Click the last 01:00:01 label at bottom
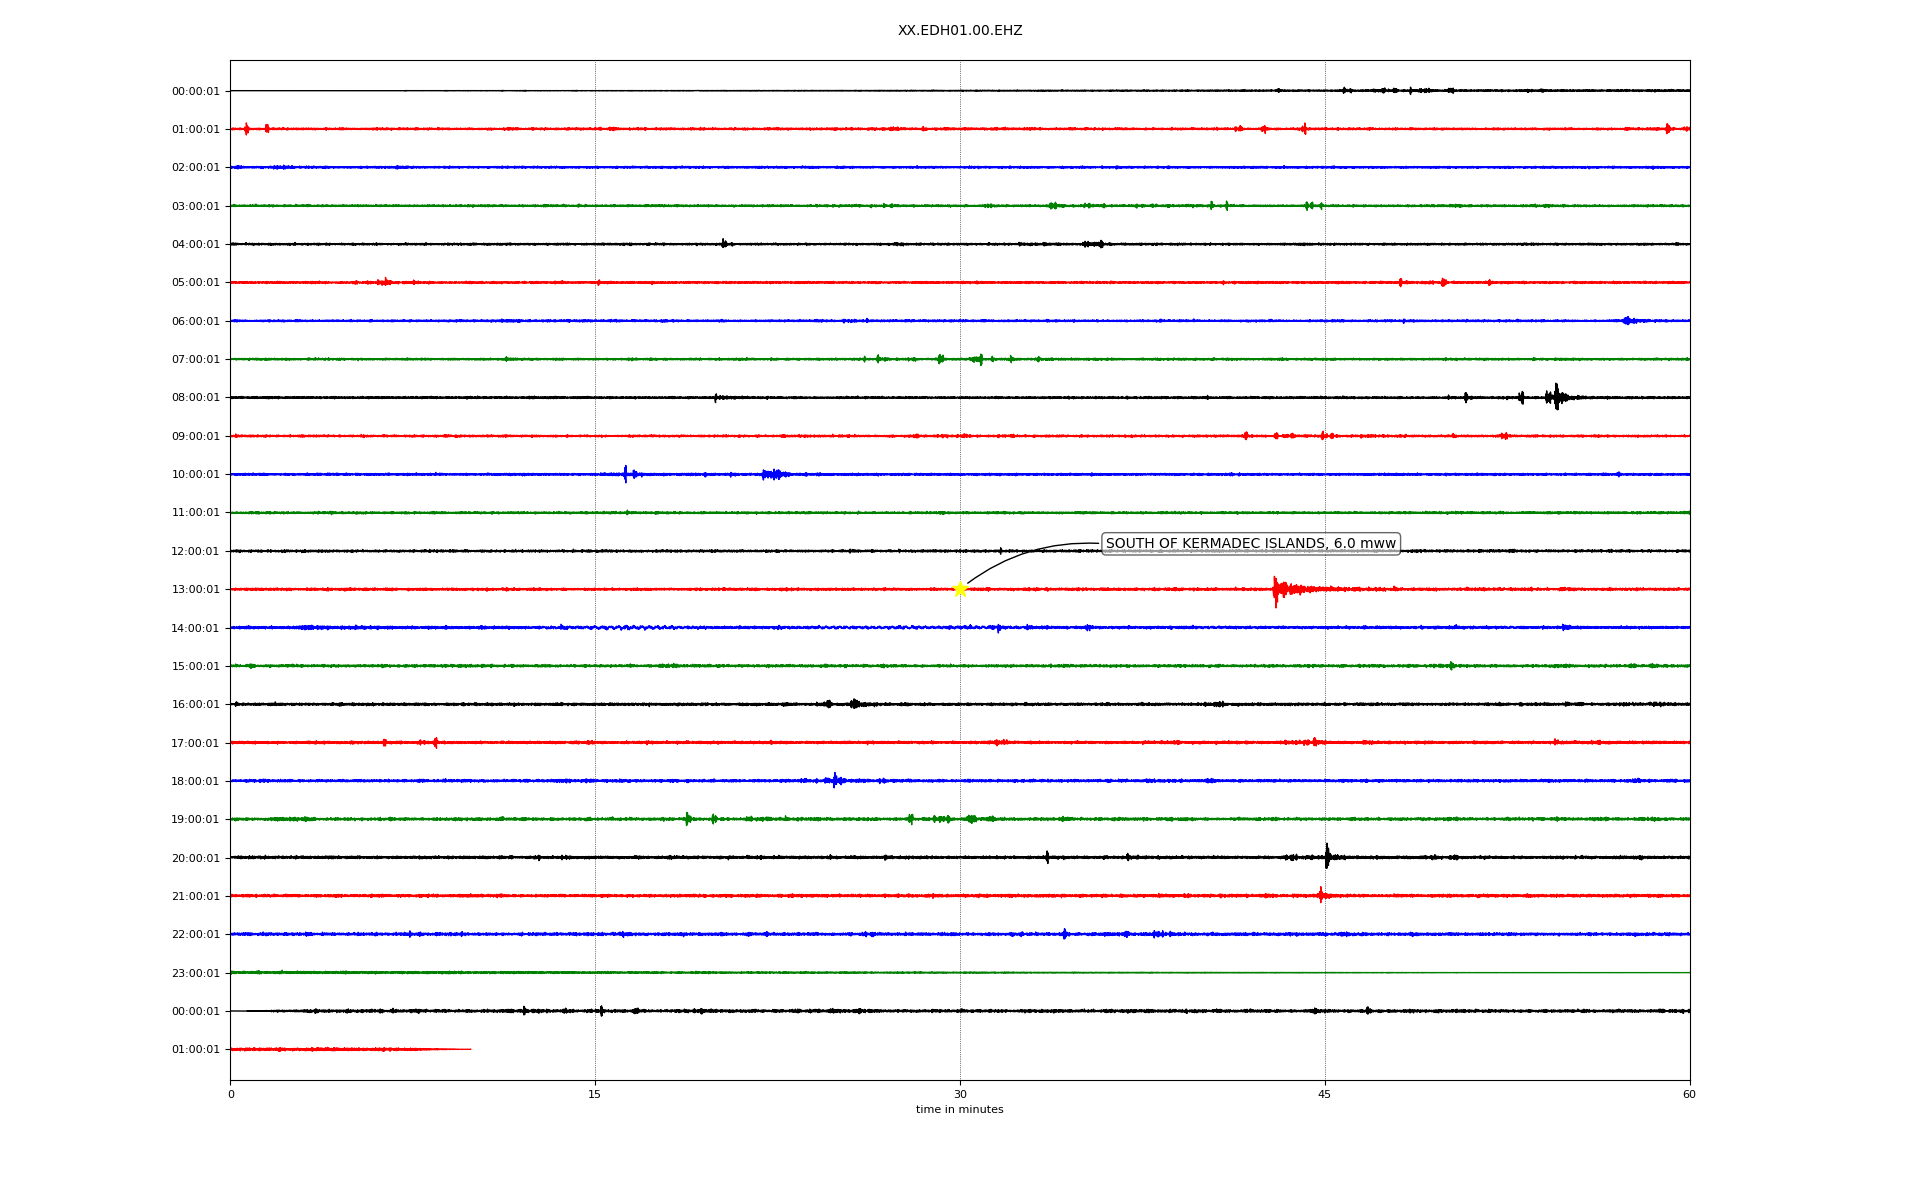1920x1200 pixels. [x=196, y=1050]
